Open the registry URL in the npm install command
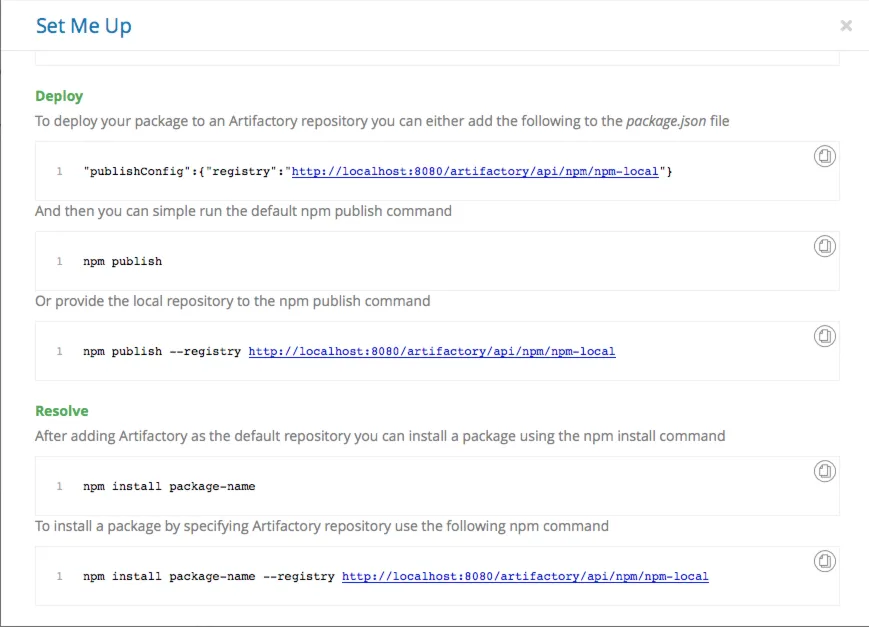The width and height of the screenshot is (869, 627). pos(525,577)
